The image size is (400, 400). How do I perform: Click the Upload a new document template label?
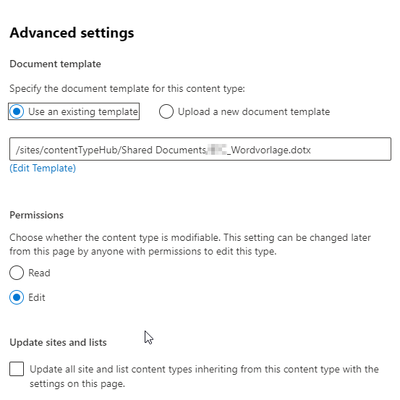[254, 111]
